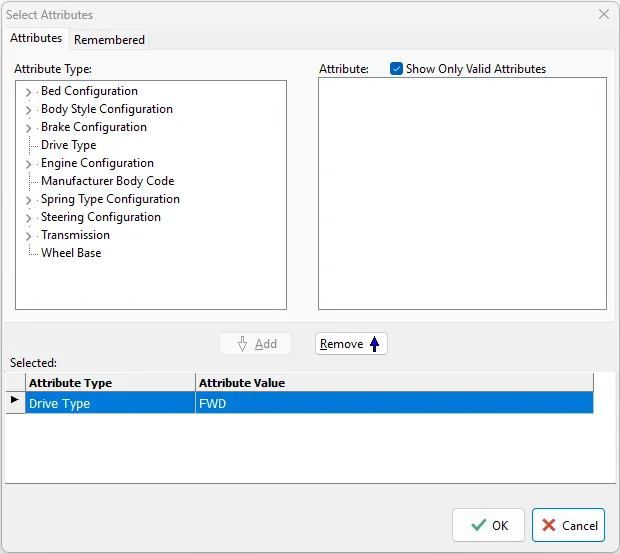
Task: Switch to the Remembered tab
Action: (109, 40)
